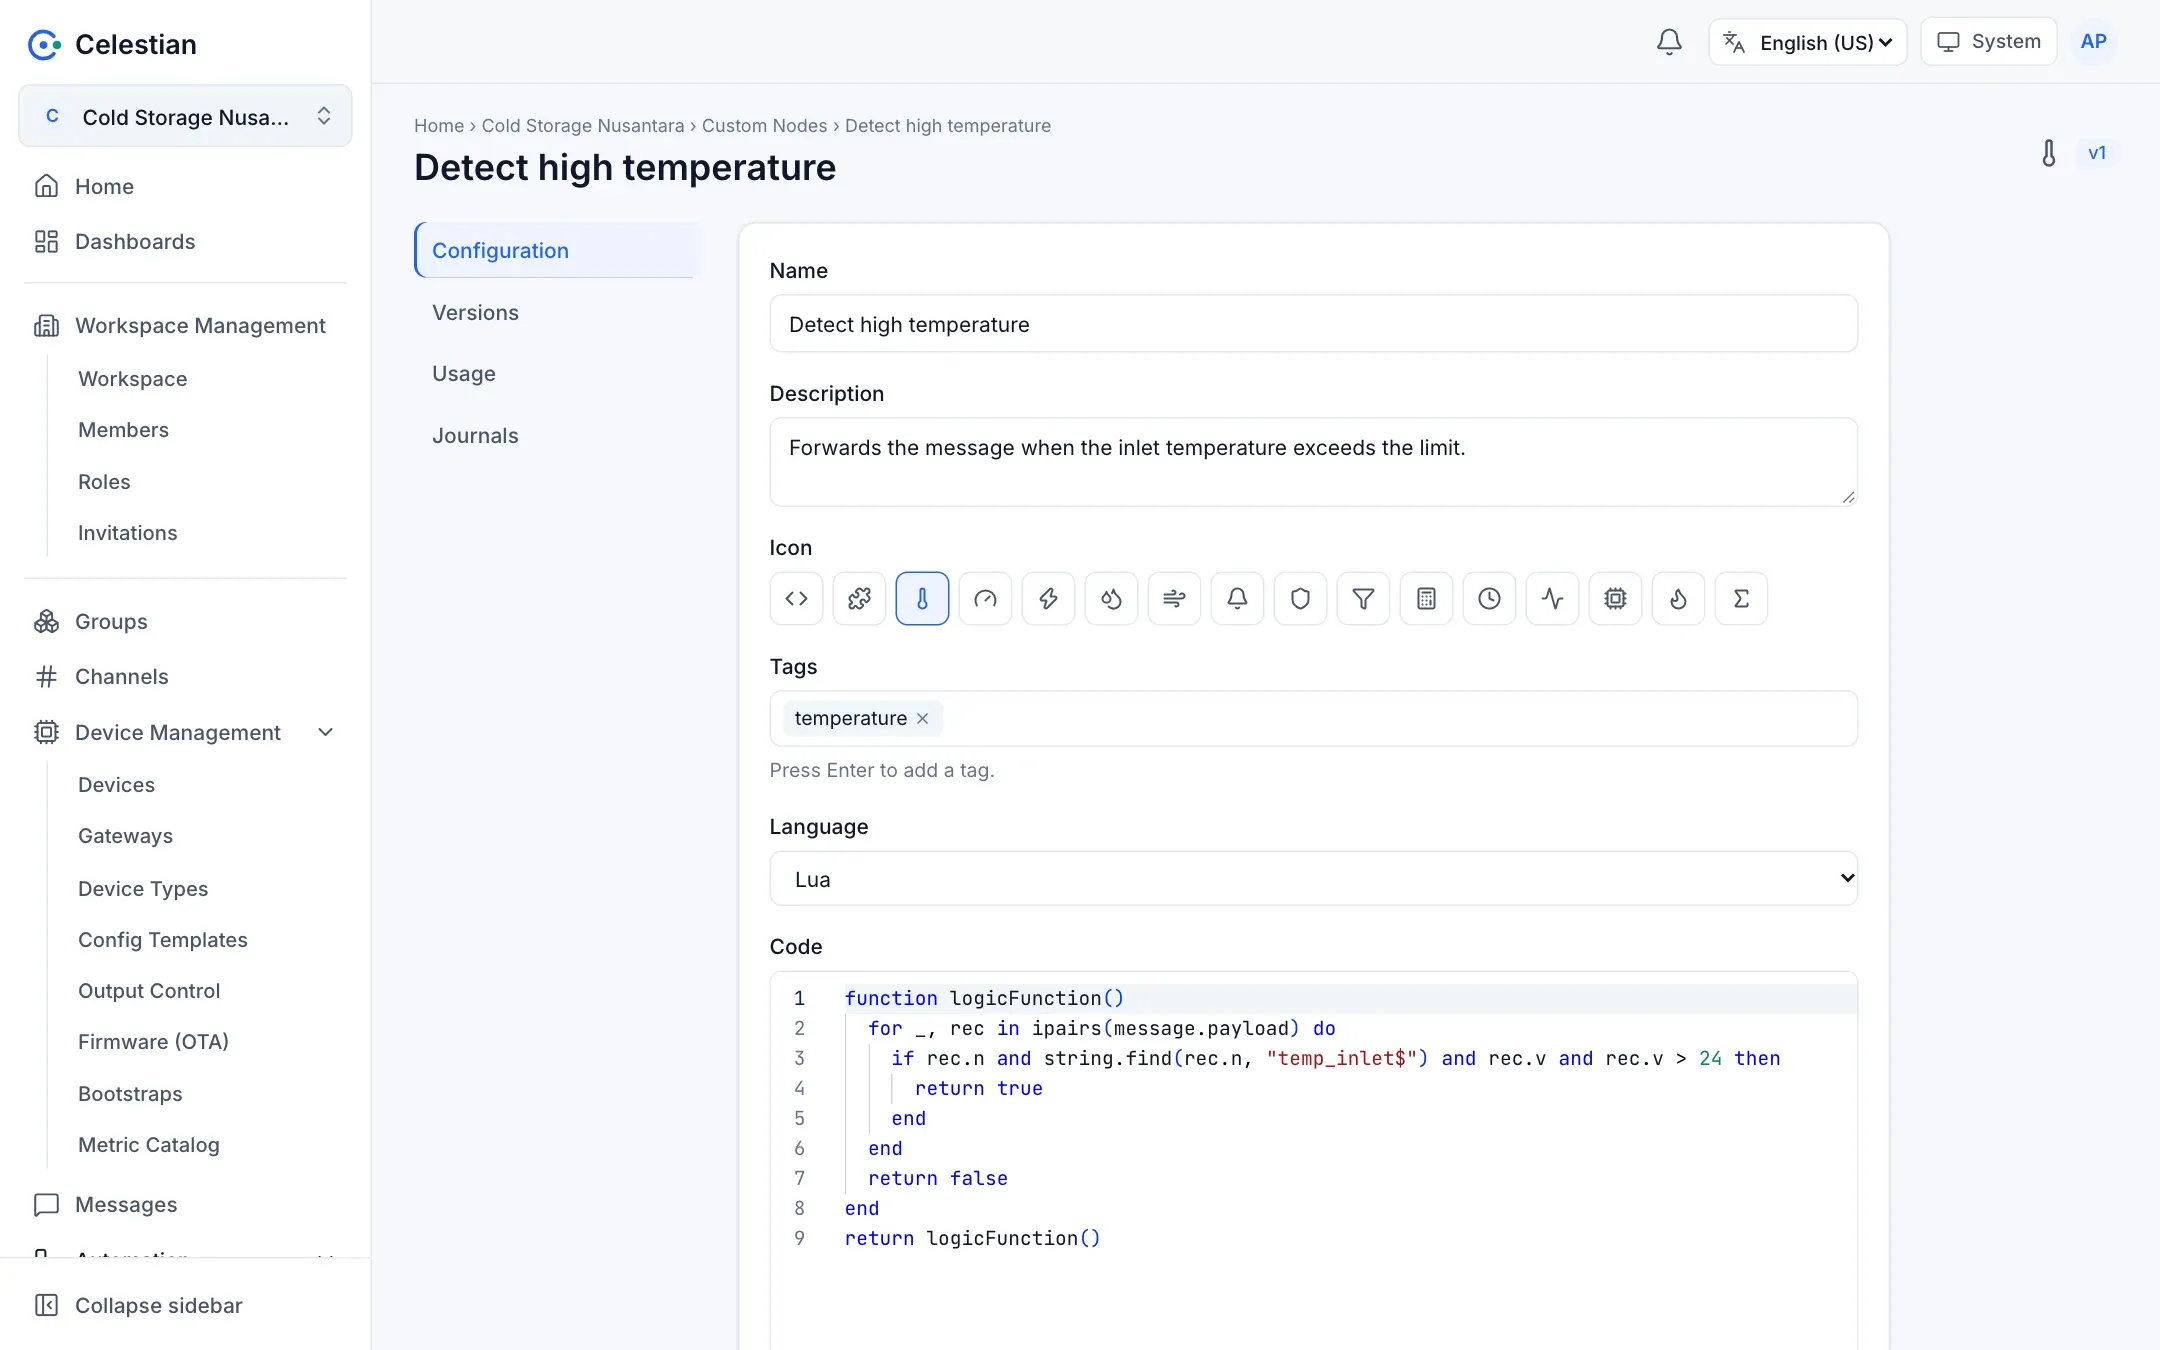Pick the CPU chip icon in the Icon row

click(x=1615, y=598)
